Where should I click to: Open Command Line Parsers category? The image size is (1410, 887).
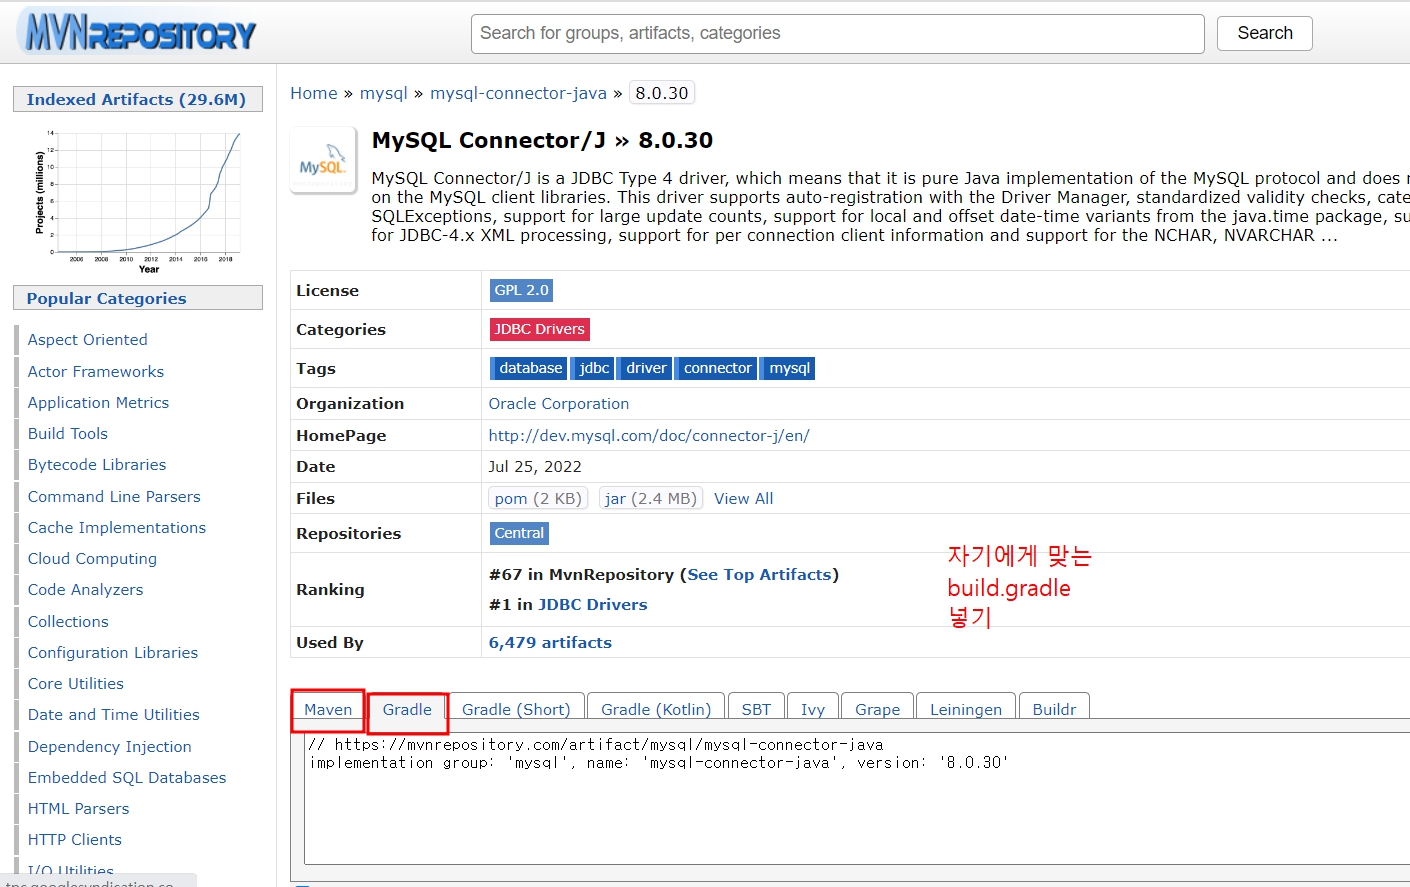114,497
